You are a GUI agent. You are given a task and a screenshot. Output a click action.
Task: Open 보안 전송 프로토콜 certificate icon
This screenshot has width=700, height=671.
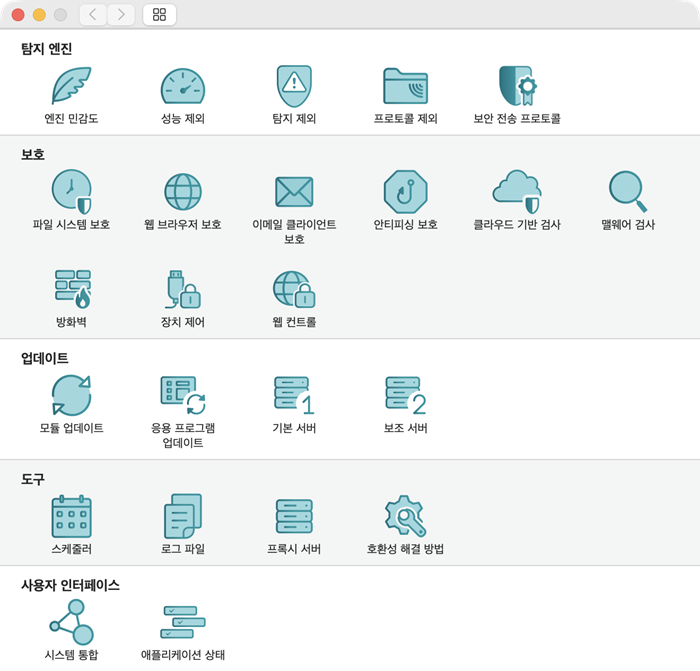(x=517, y=86)
